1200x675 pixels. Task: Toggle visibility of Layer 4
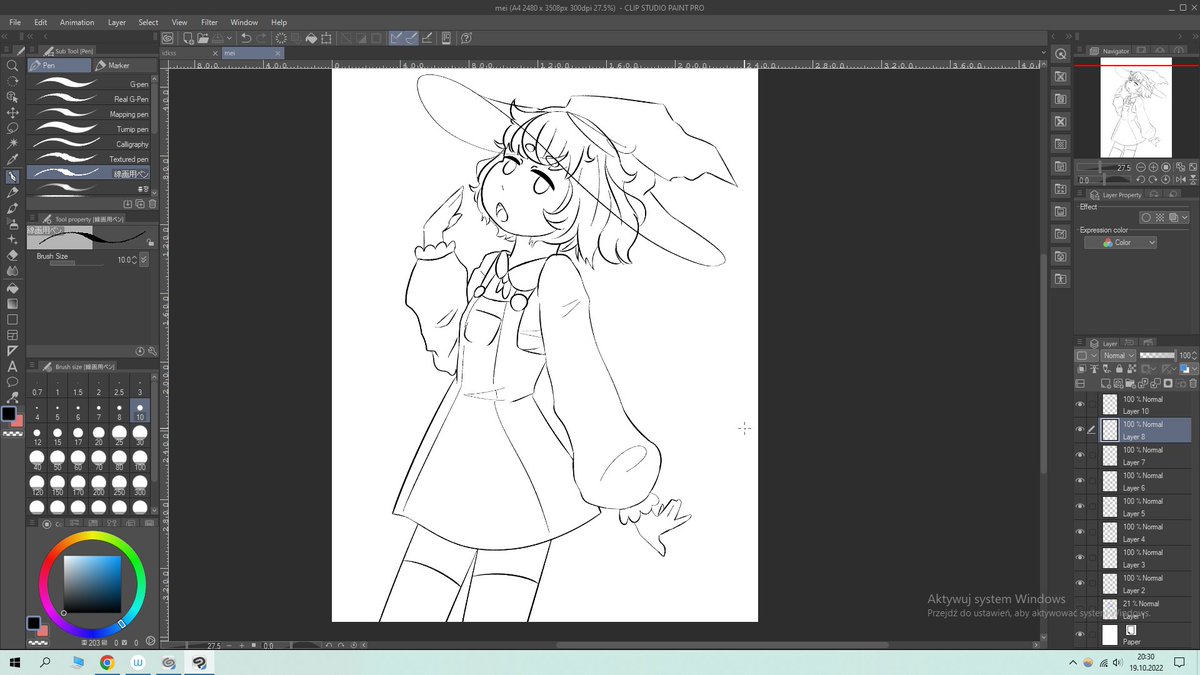coord(1080,532)
